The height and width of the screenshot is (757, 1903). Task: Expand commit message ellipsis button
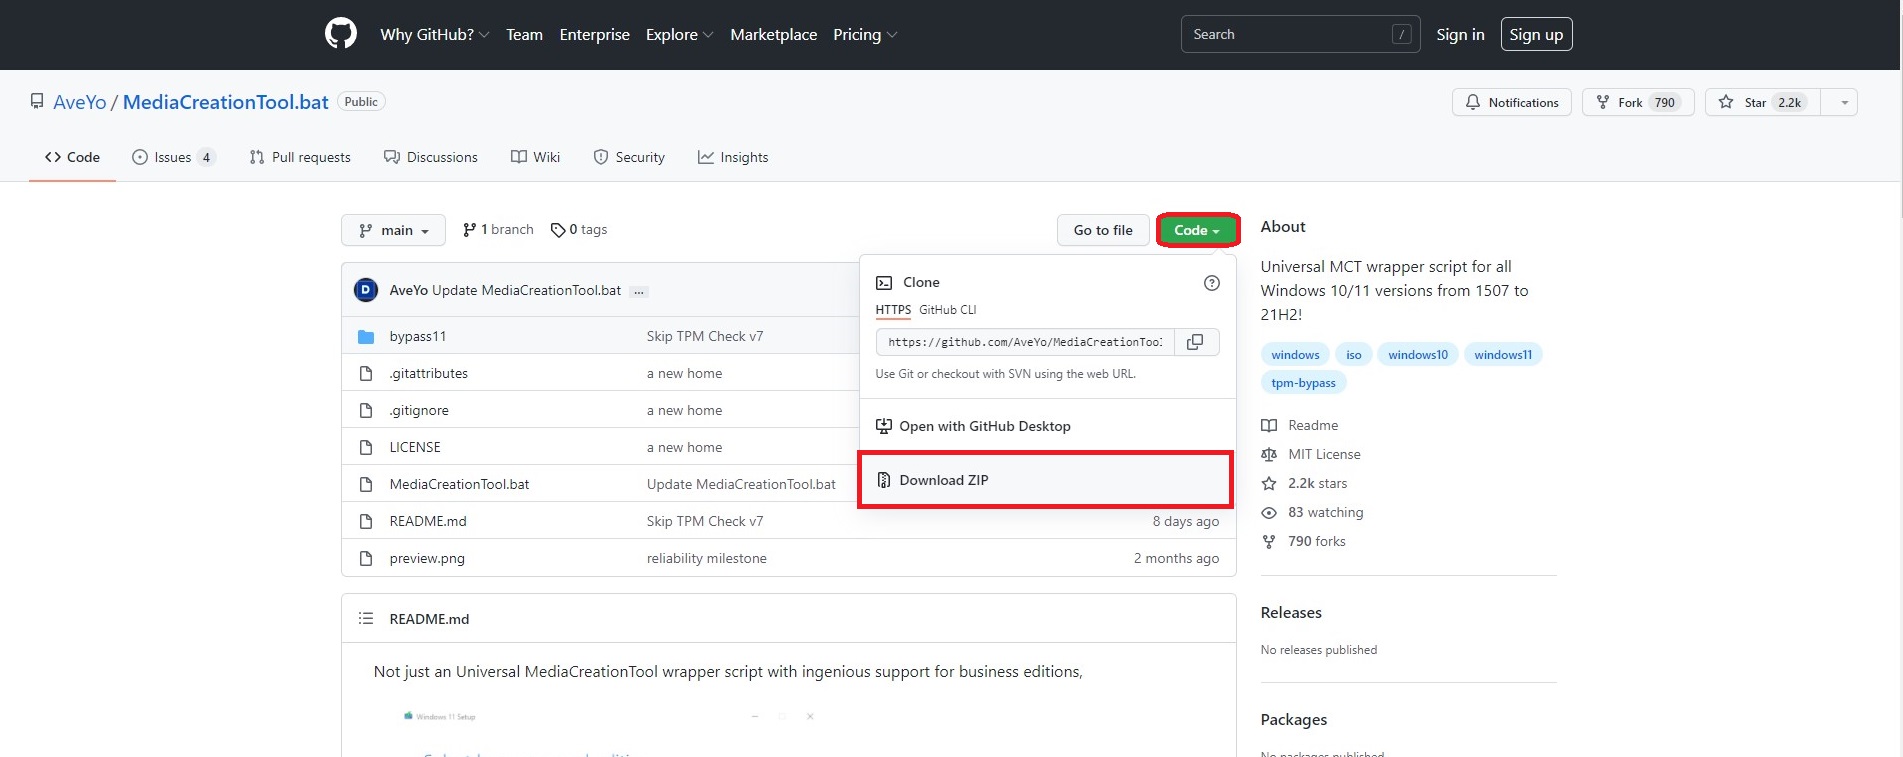(x=639, y=291)
